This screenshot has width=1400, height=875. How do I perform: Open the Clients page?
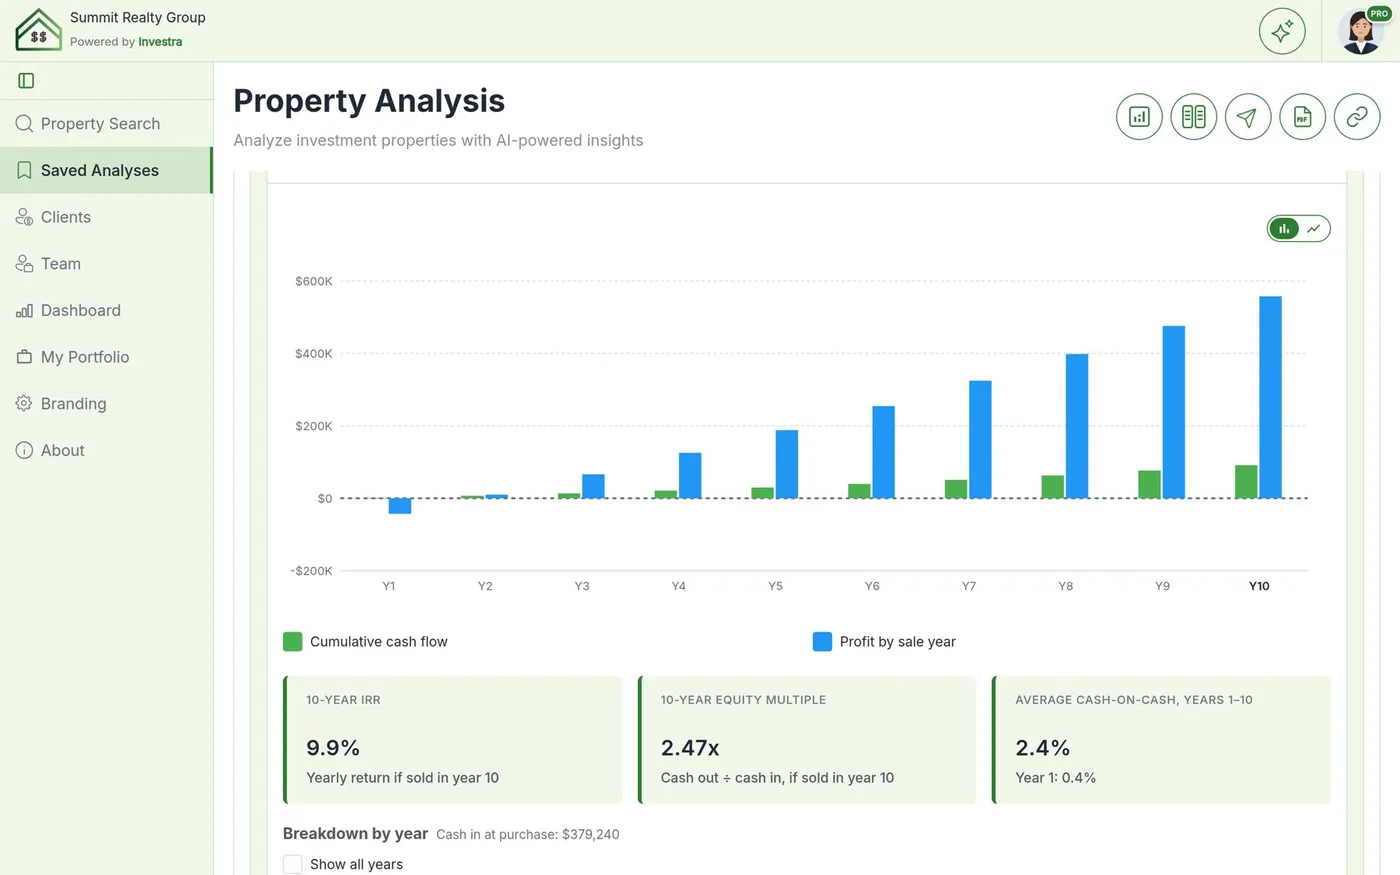click(106, 217)
